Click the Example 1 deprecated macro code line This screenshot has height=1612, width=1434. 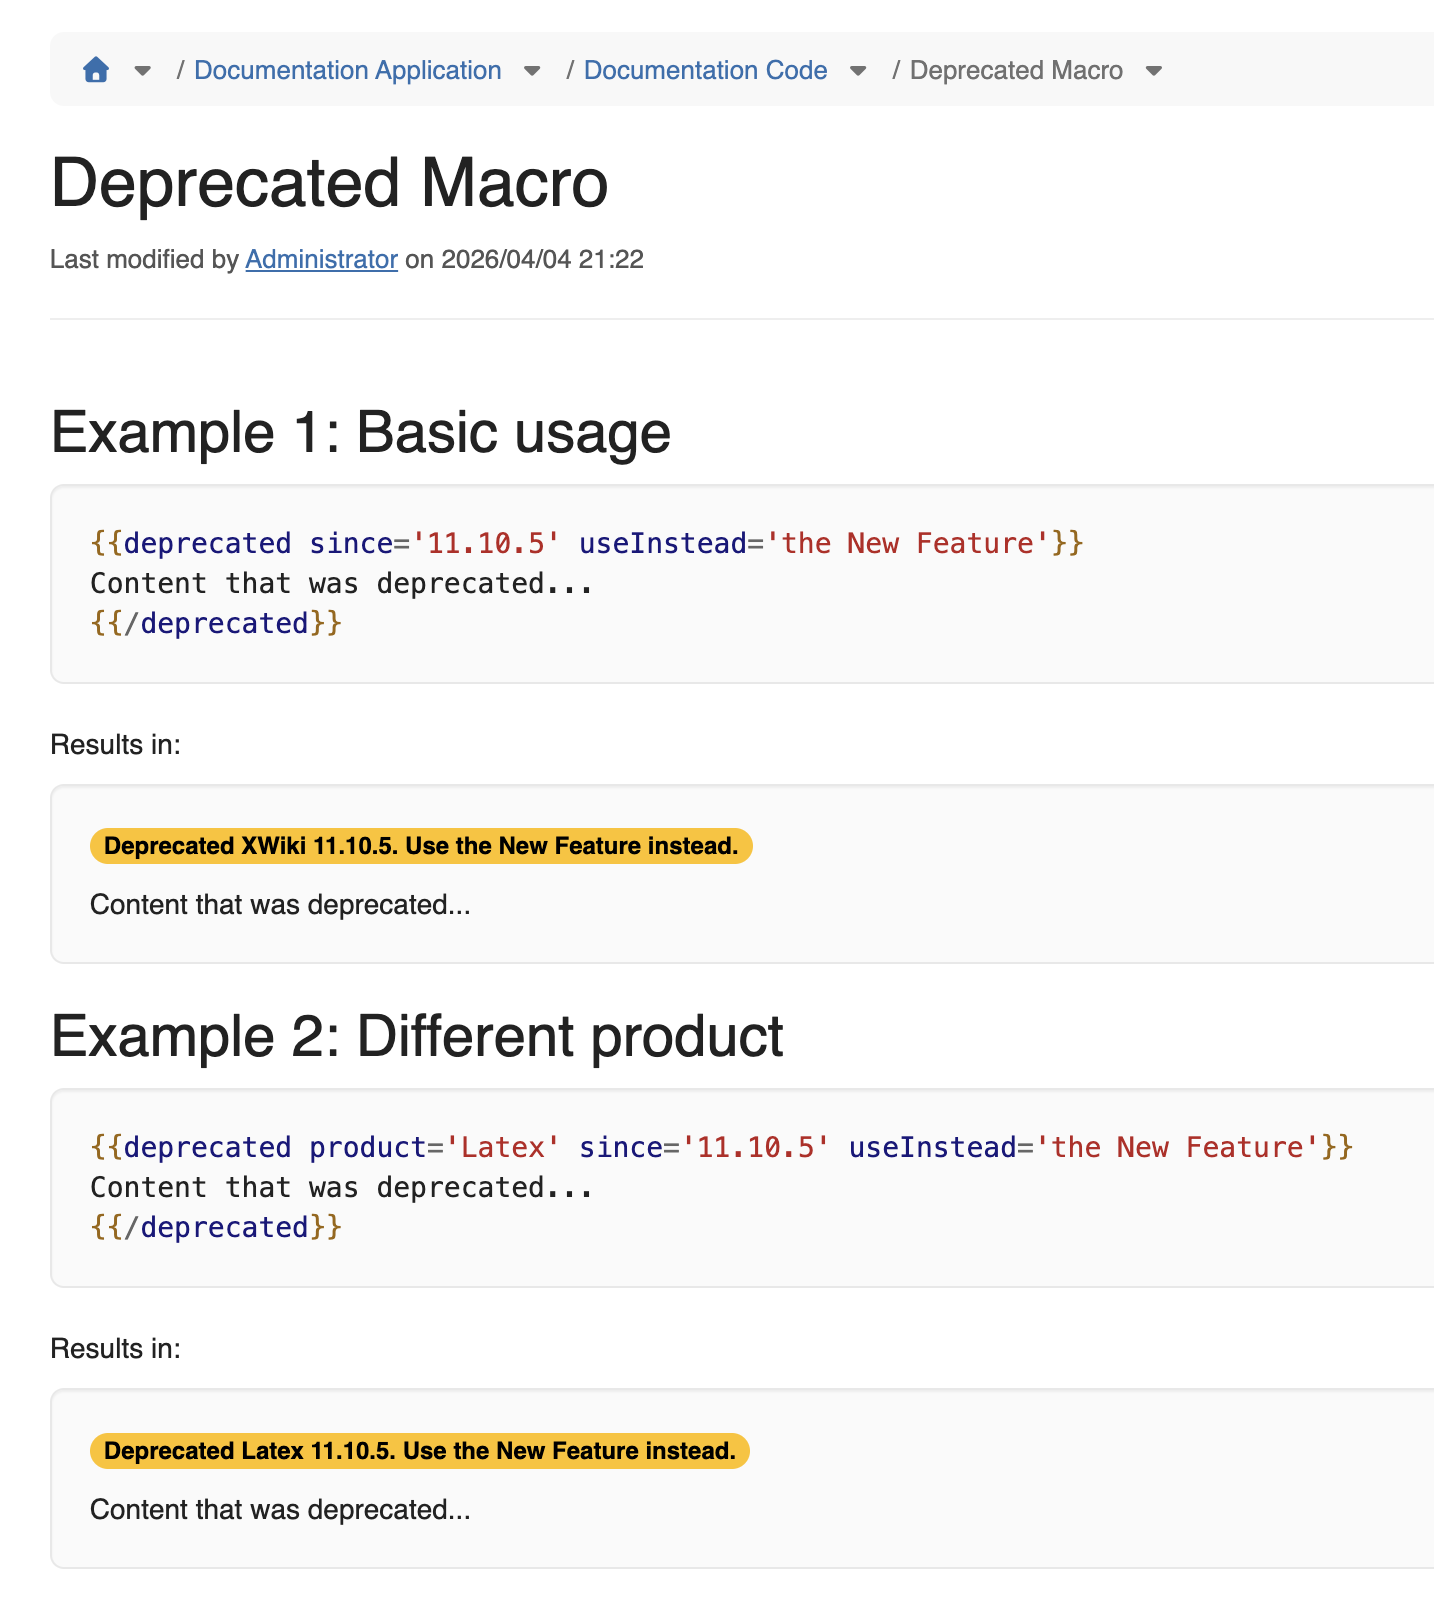(587, 543)
